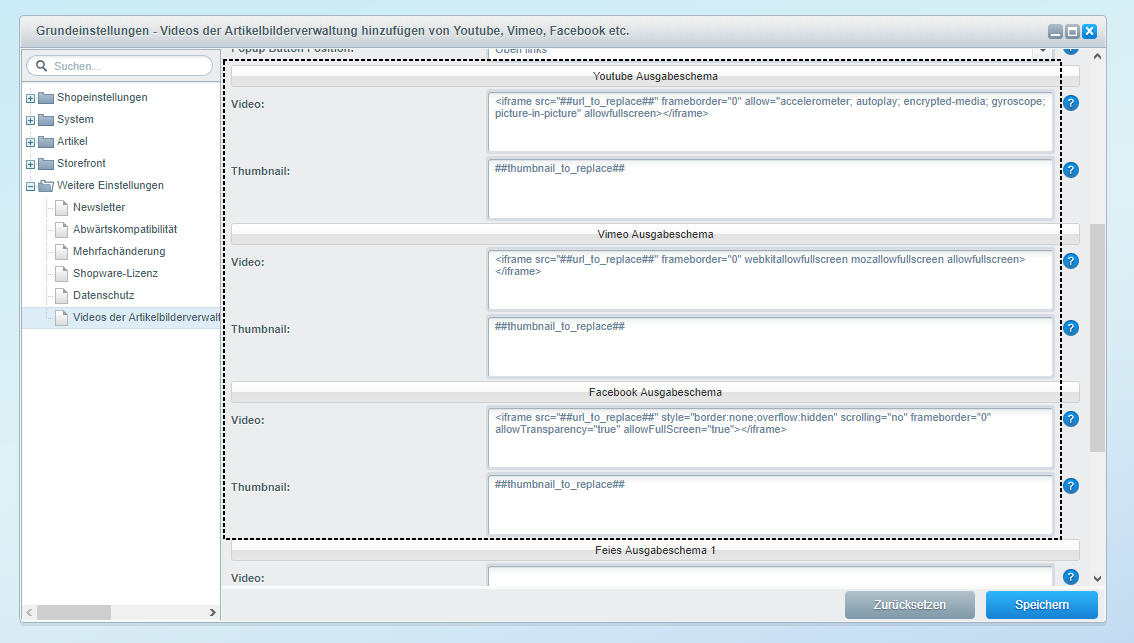1134x643 pixels.
Task: Click the scroll down arrow of settings panel
Action: tap(1097, 579)
